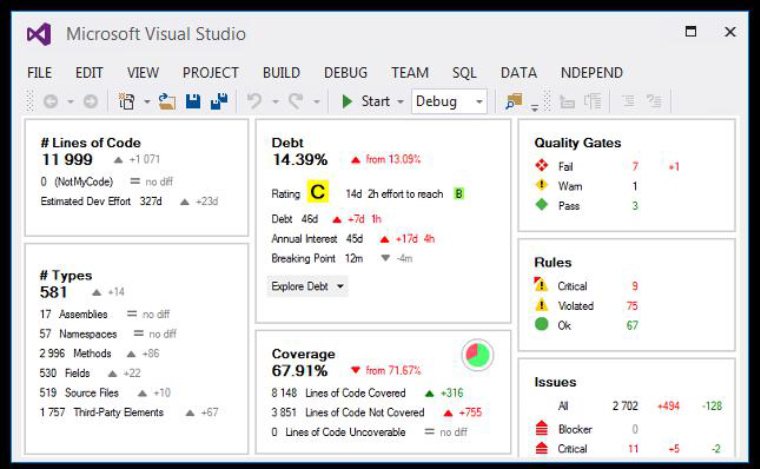The image size is (760, 469).
Task: Open the PROJECT menu
Action: pyautogui.click(x=211, y=73)
